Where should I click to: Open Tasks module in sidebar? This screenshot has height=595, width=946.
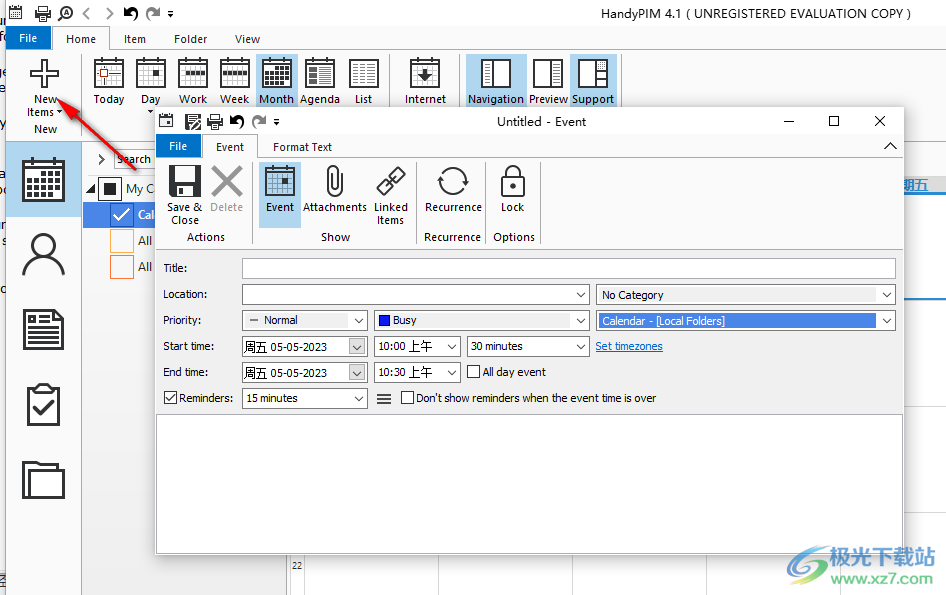pos(43,404)
